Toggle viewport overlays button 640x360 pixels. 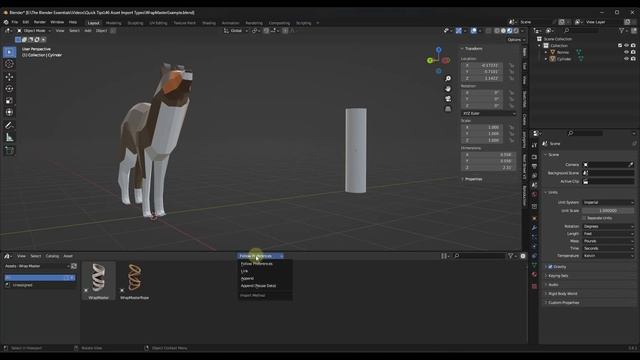click(473, 31)
